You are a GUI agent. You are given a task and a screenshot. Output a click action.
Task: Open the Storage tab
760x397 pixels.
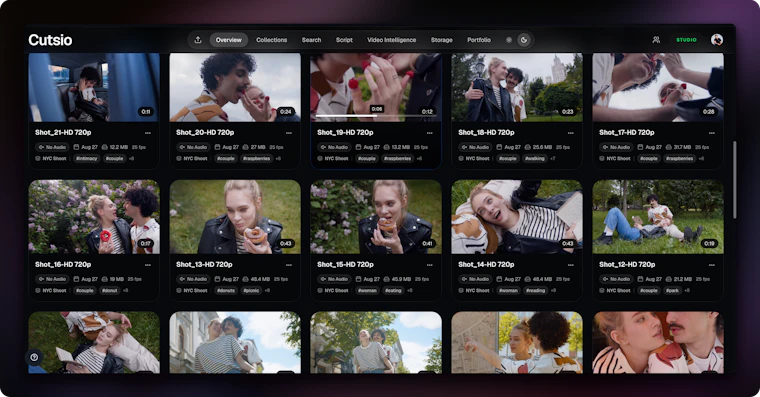coord(442,40)
